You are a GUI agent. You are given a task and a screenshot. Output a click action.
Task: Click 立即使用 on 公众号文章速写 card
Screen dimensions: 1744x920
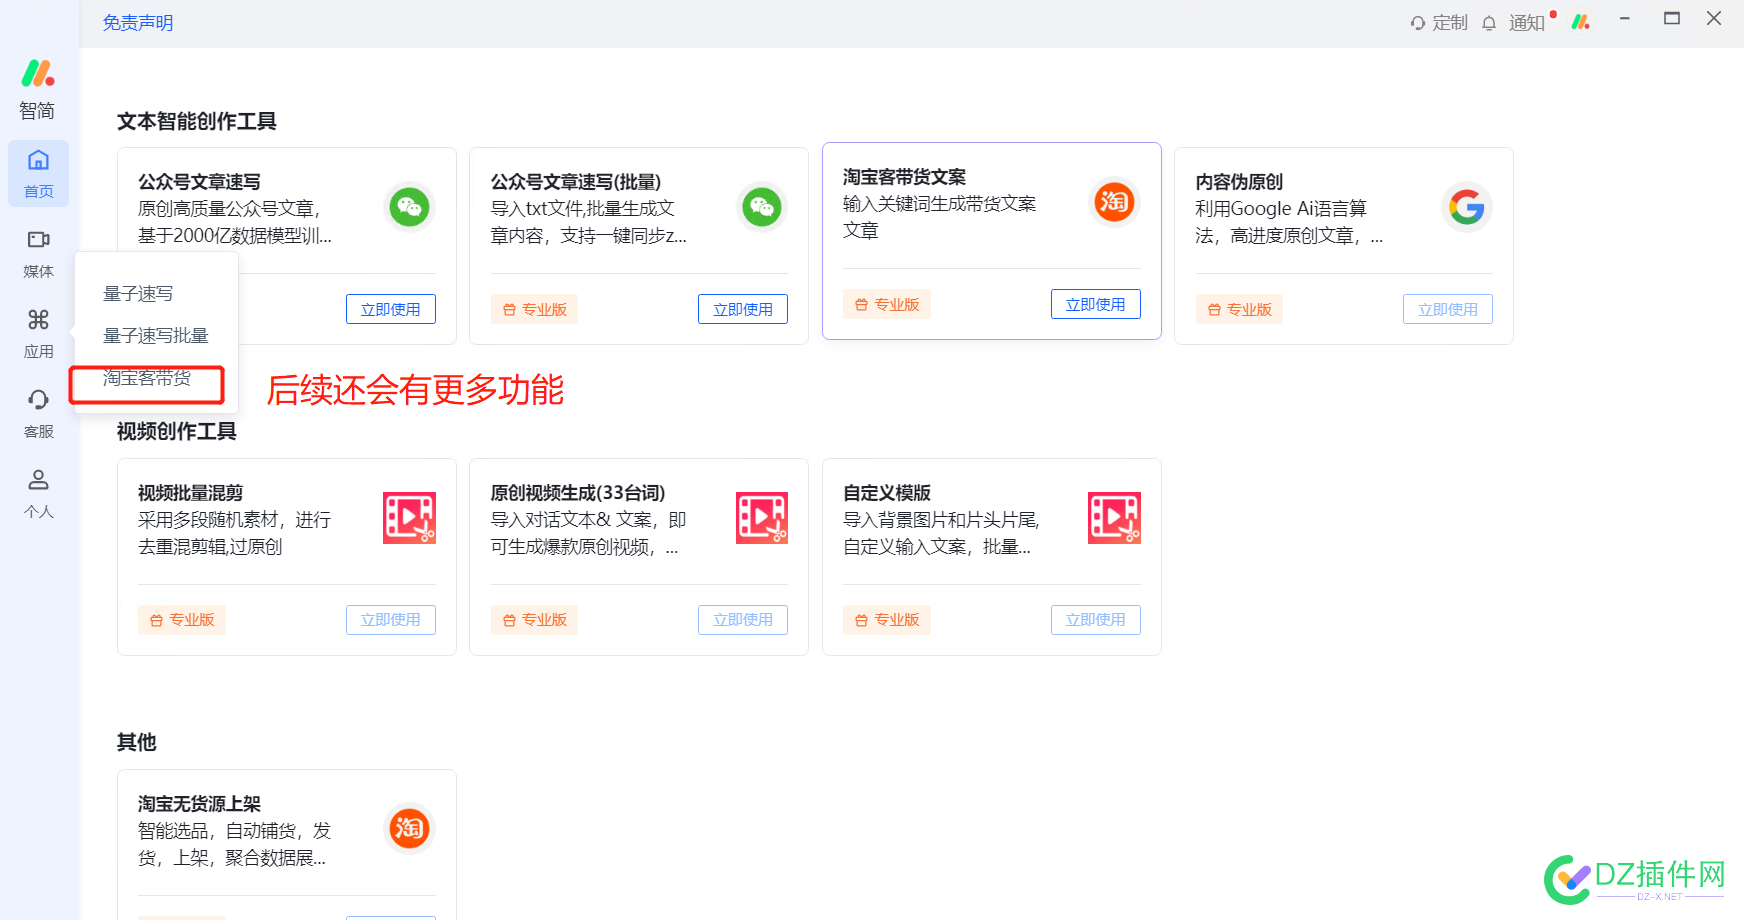tap(391, 309)
